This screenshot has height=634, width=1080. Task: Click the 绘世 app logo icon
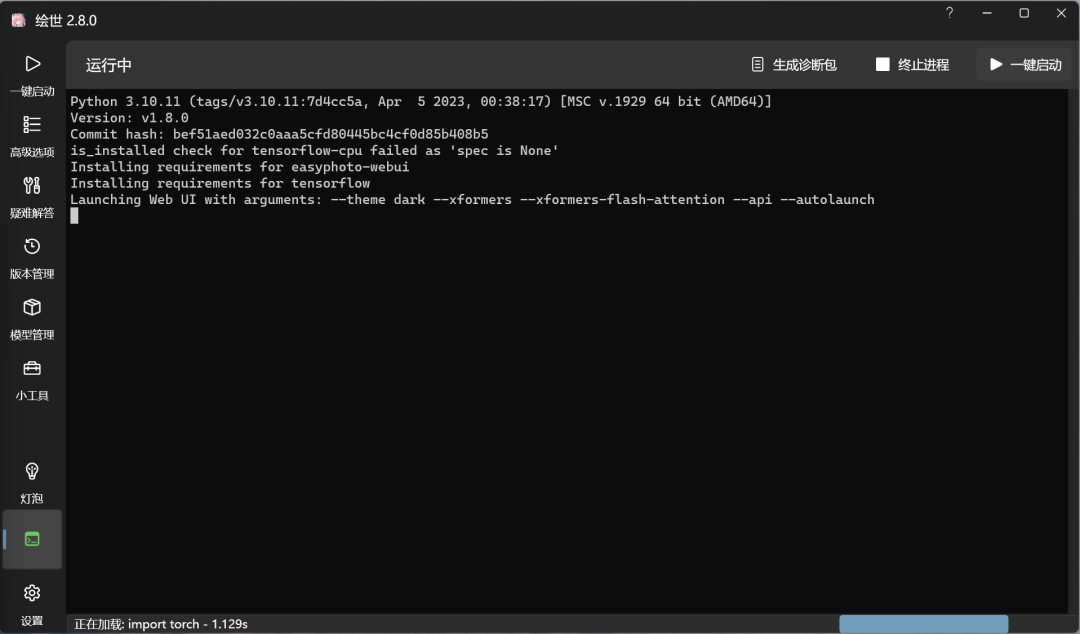point(19,20)
